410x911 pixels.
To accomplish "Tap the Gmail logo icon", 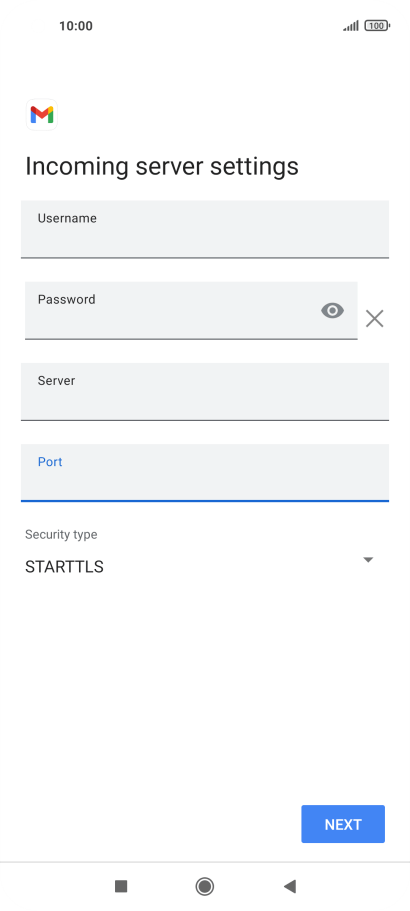I will tap(42, 114).
